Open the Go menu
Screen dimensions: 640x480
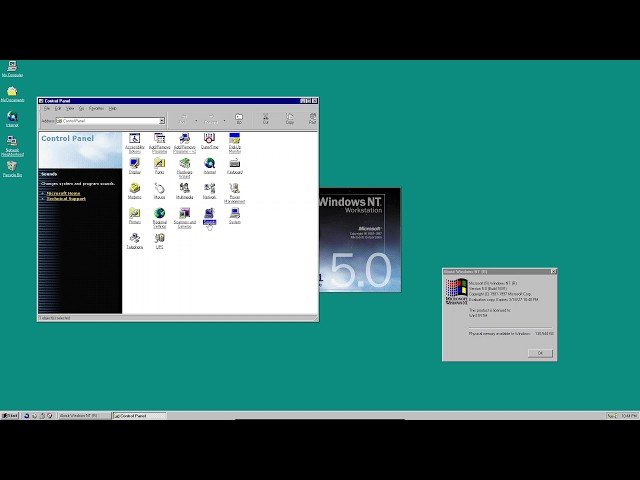(x=82, y=109)
